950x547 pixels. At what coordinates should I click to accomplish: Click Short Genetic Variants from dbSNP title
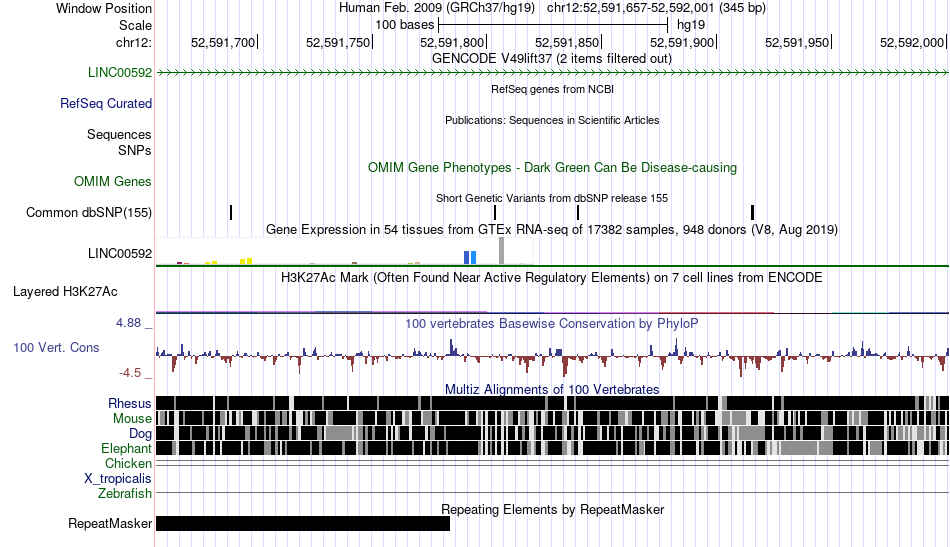pyautogui.click(x=552, y=198)
